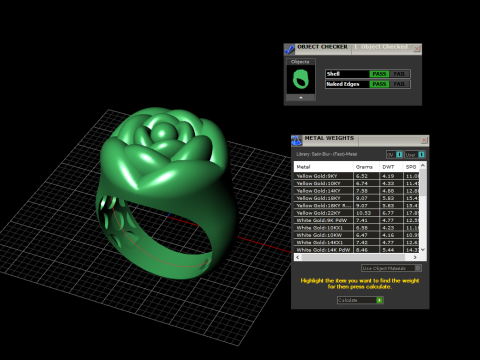Select the Yellow Gold:14KY row
480x360 pixels.
coord(356,191)
